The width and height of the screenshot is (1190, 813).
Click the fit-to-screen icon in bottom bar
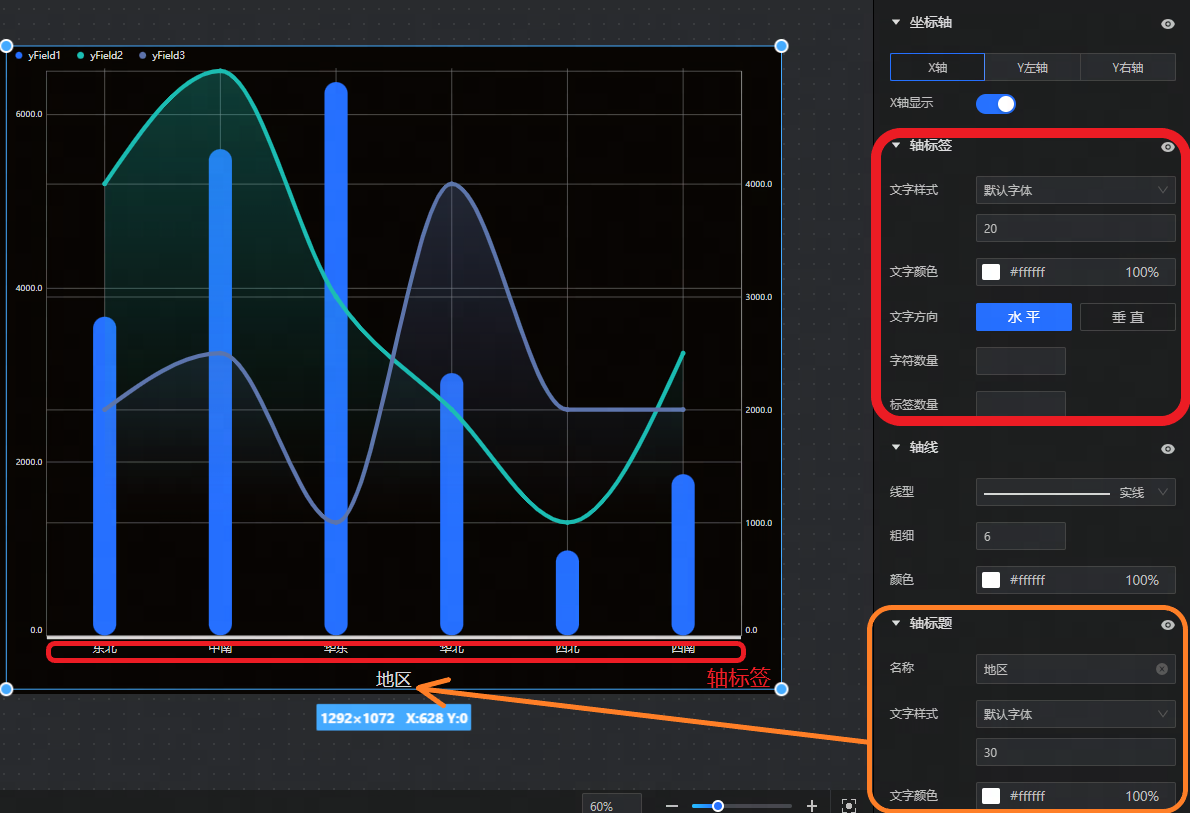point(849,806)
